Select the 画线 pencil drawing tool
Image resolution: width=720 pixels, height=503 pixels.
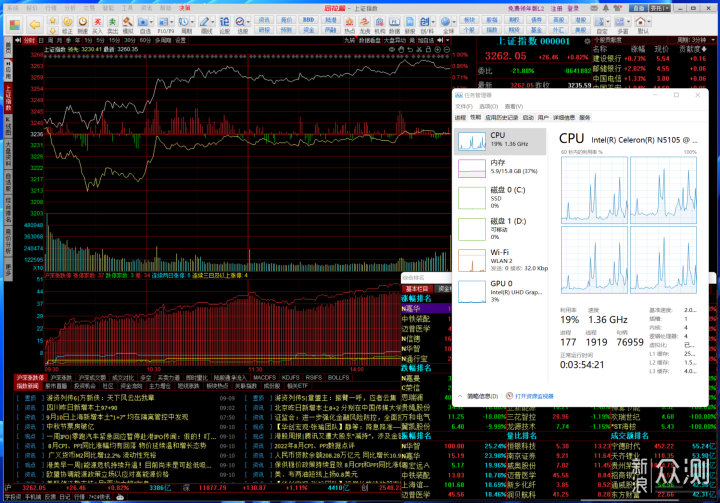pos(204,22)
